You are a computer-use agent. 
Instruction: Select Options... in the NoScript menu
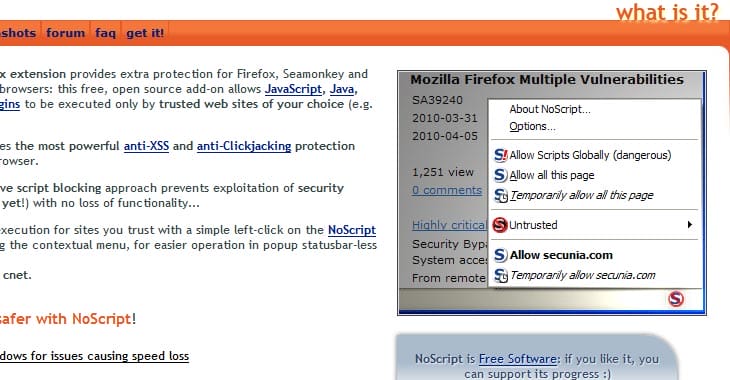click(532, 127)
